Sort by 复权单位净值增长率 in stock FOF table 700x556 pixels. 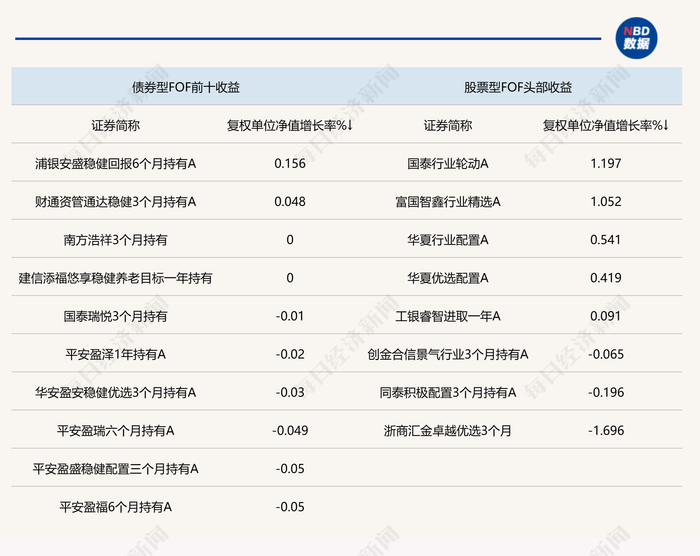tap(605, 125)
